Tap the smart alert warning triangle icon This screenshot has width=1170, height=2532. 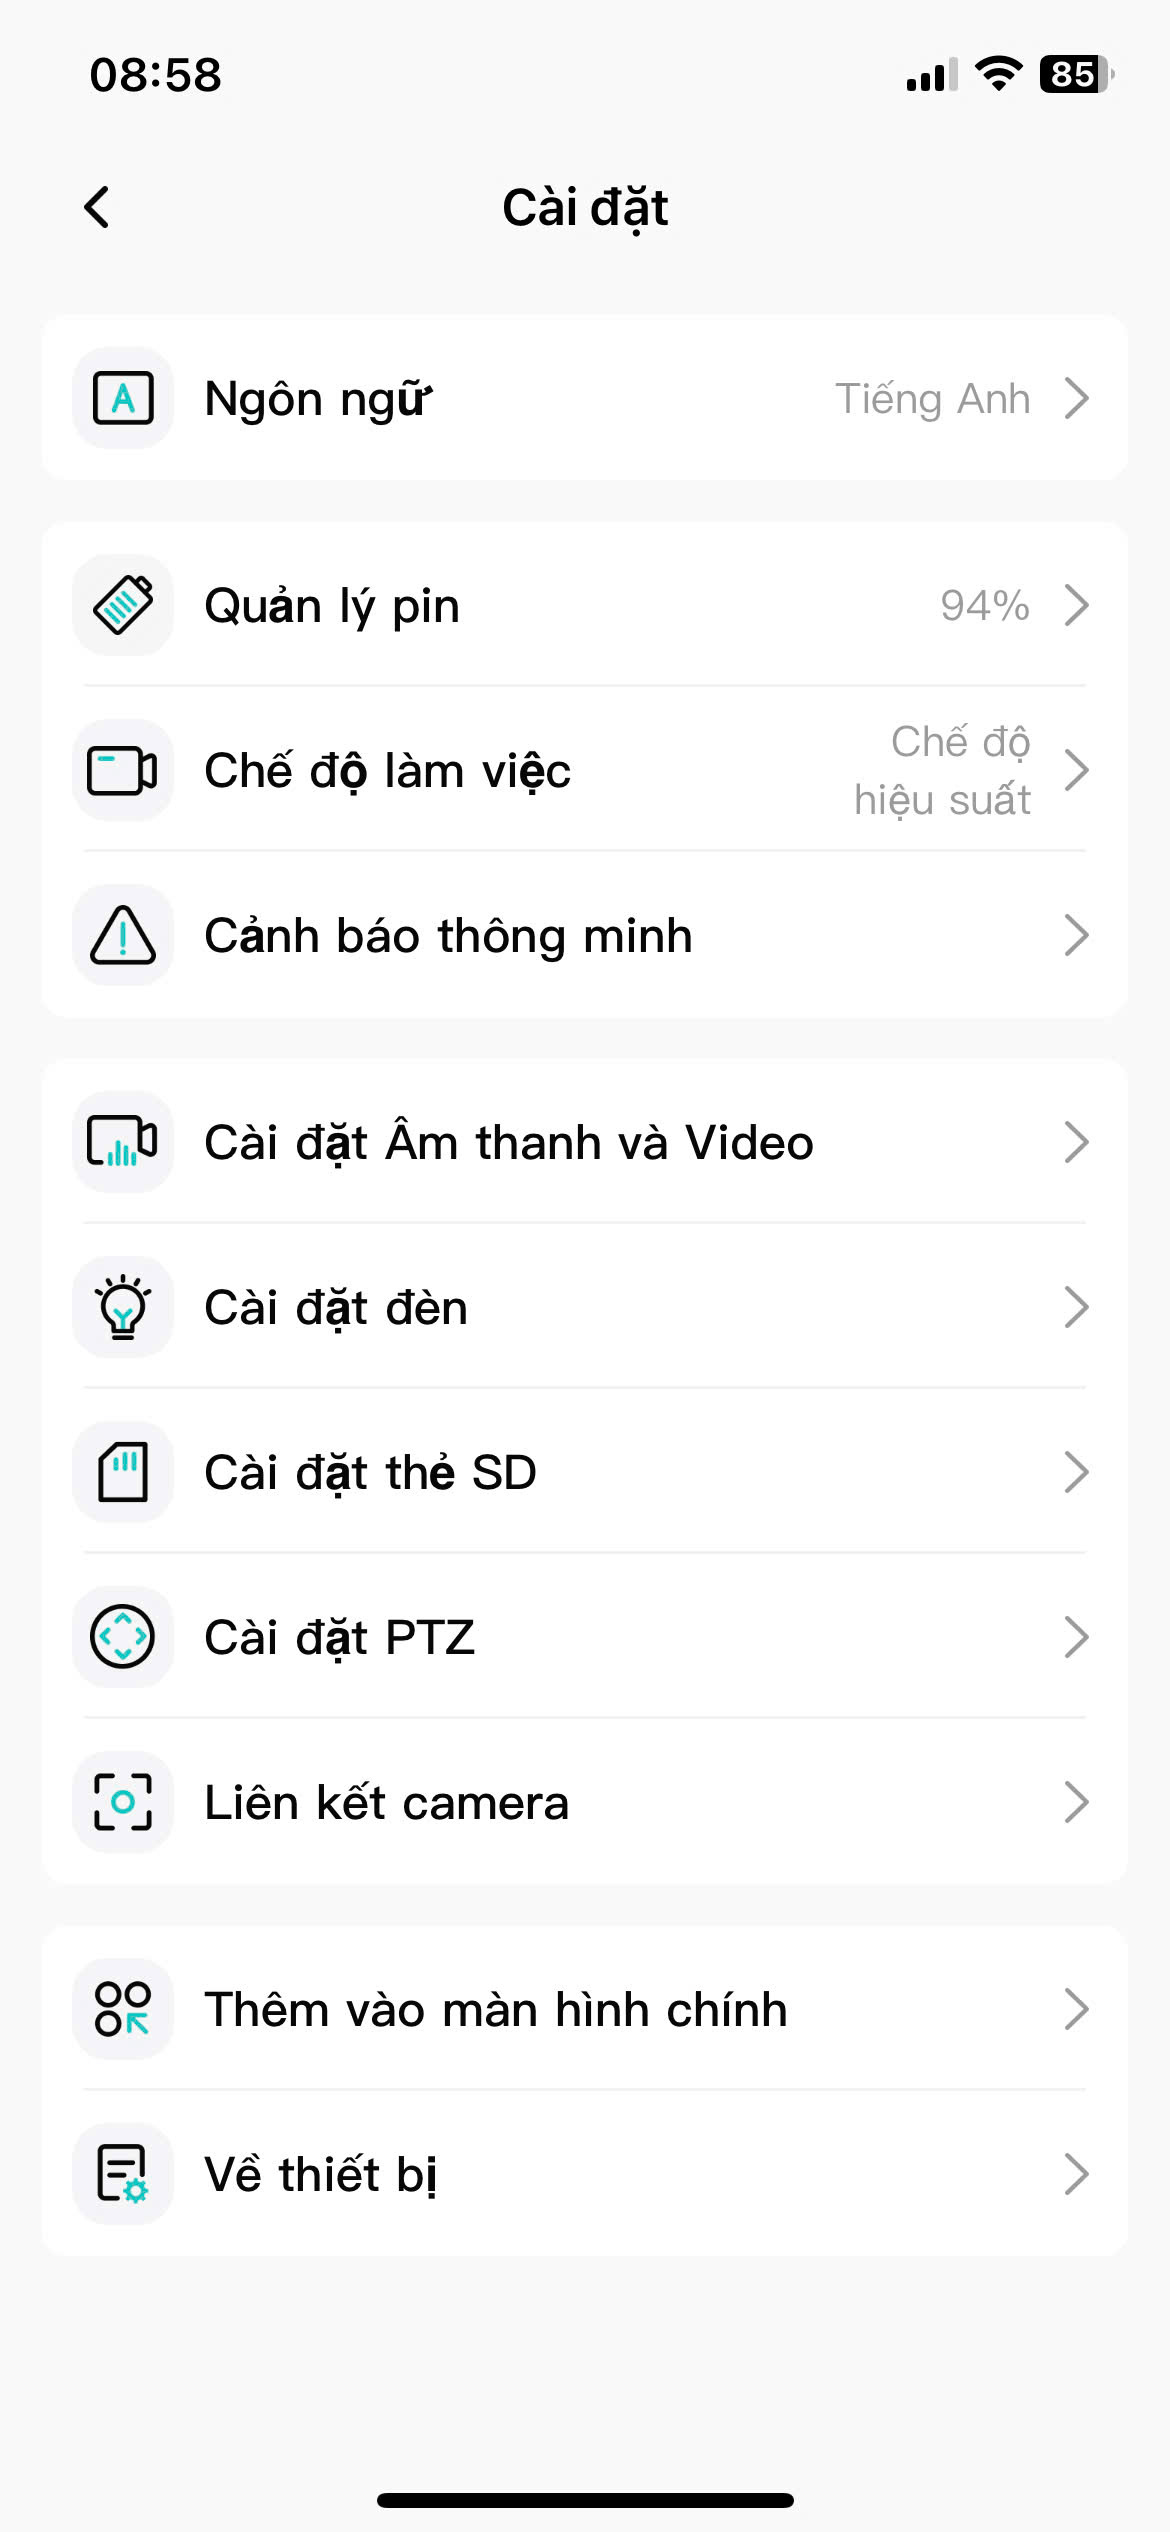(x=123, y=936)
